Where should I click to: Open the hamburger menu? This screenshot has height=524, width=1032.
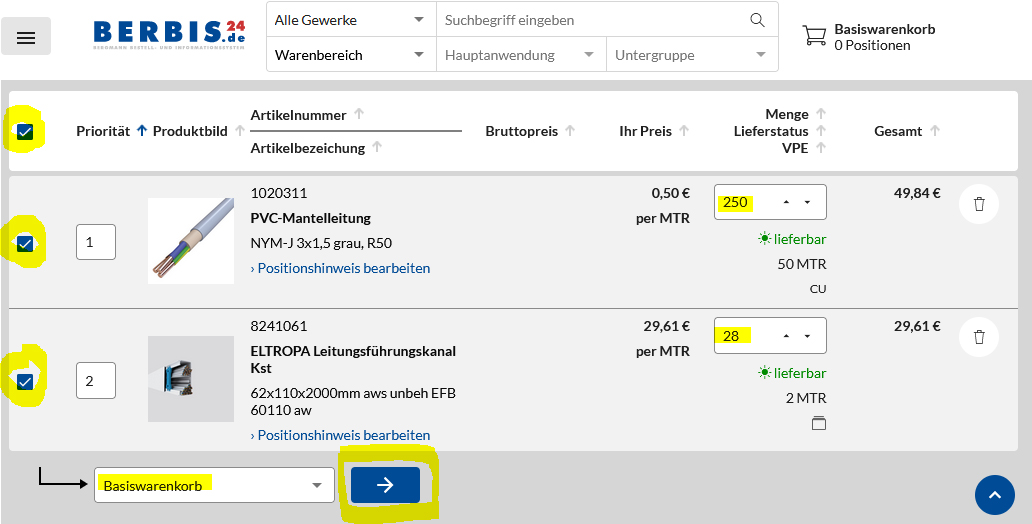pos(26,37)
